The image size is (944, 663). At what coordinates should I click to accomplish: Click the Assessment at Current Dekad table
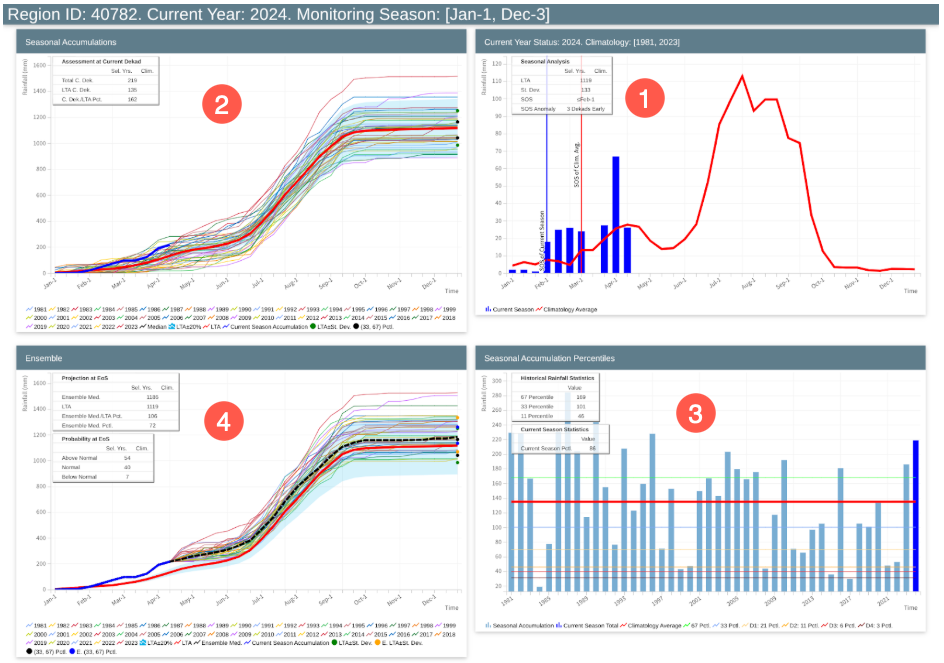click(x=100, y=81)
